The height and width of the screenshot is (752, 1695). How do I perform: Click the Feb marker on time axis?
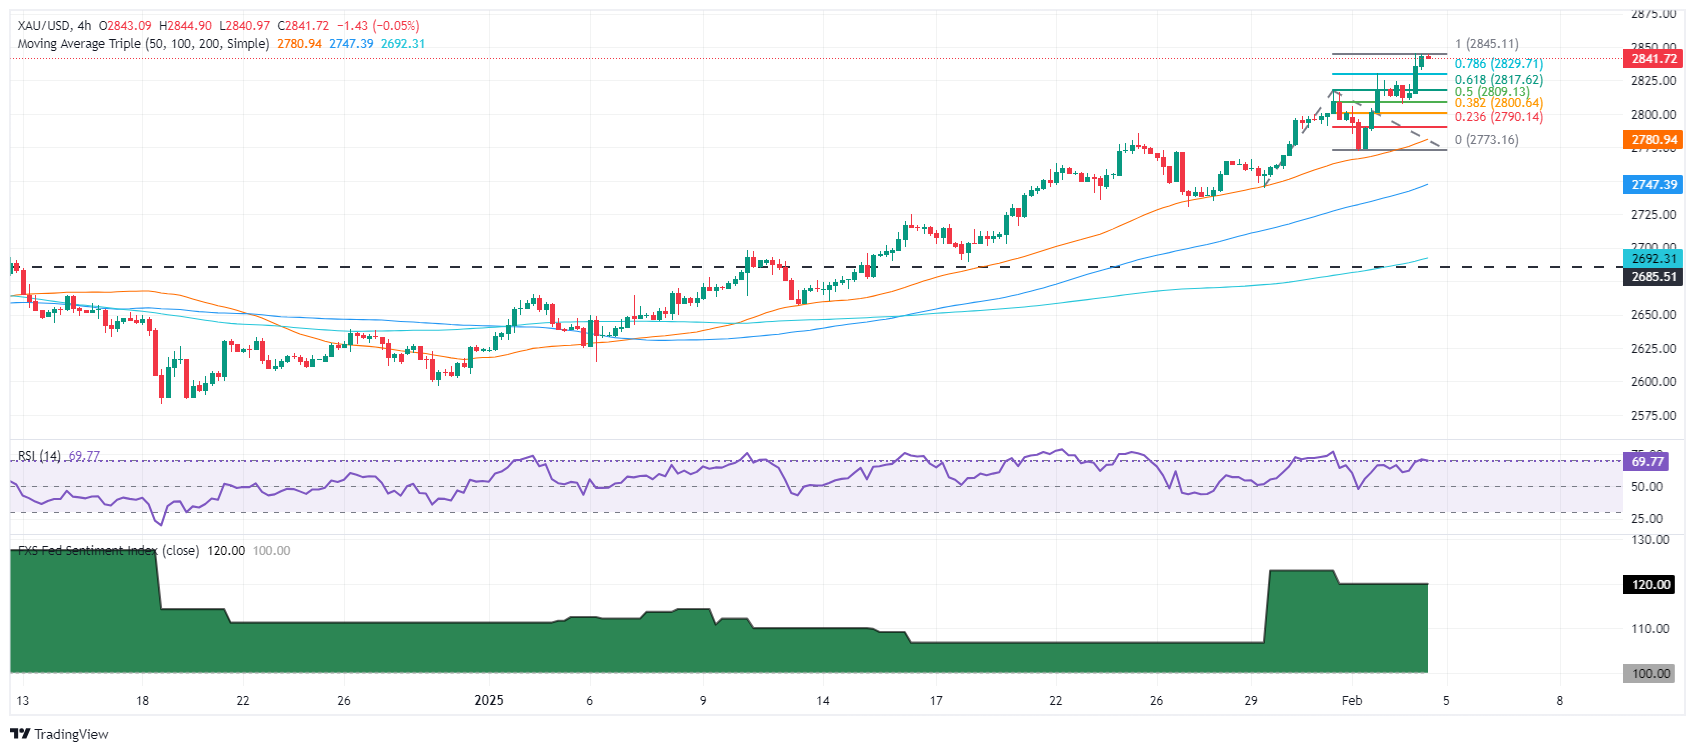tap(1351, 700)
